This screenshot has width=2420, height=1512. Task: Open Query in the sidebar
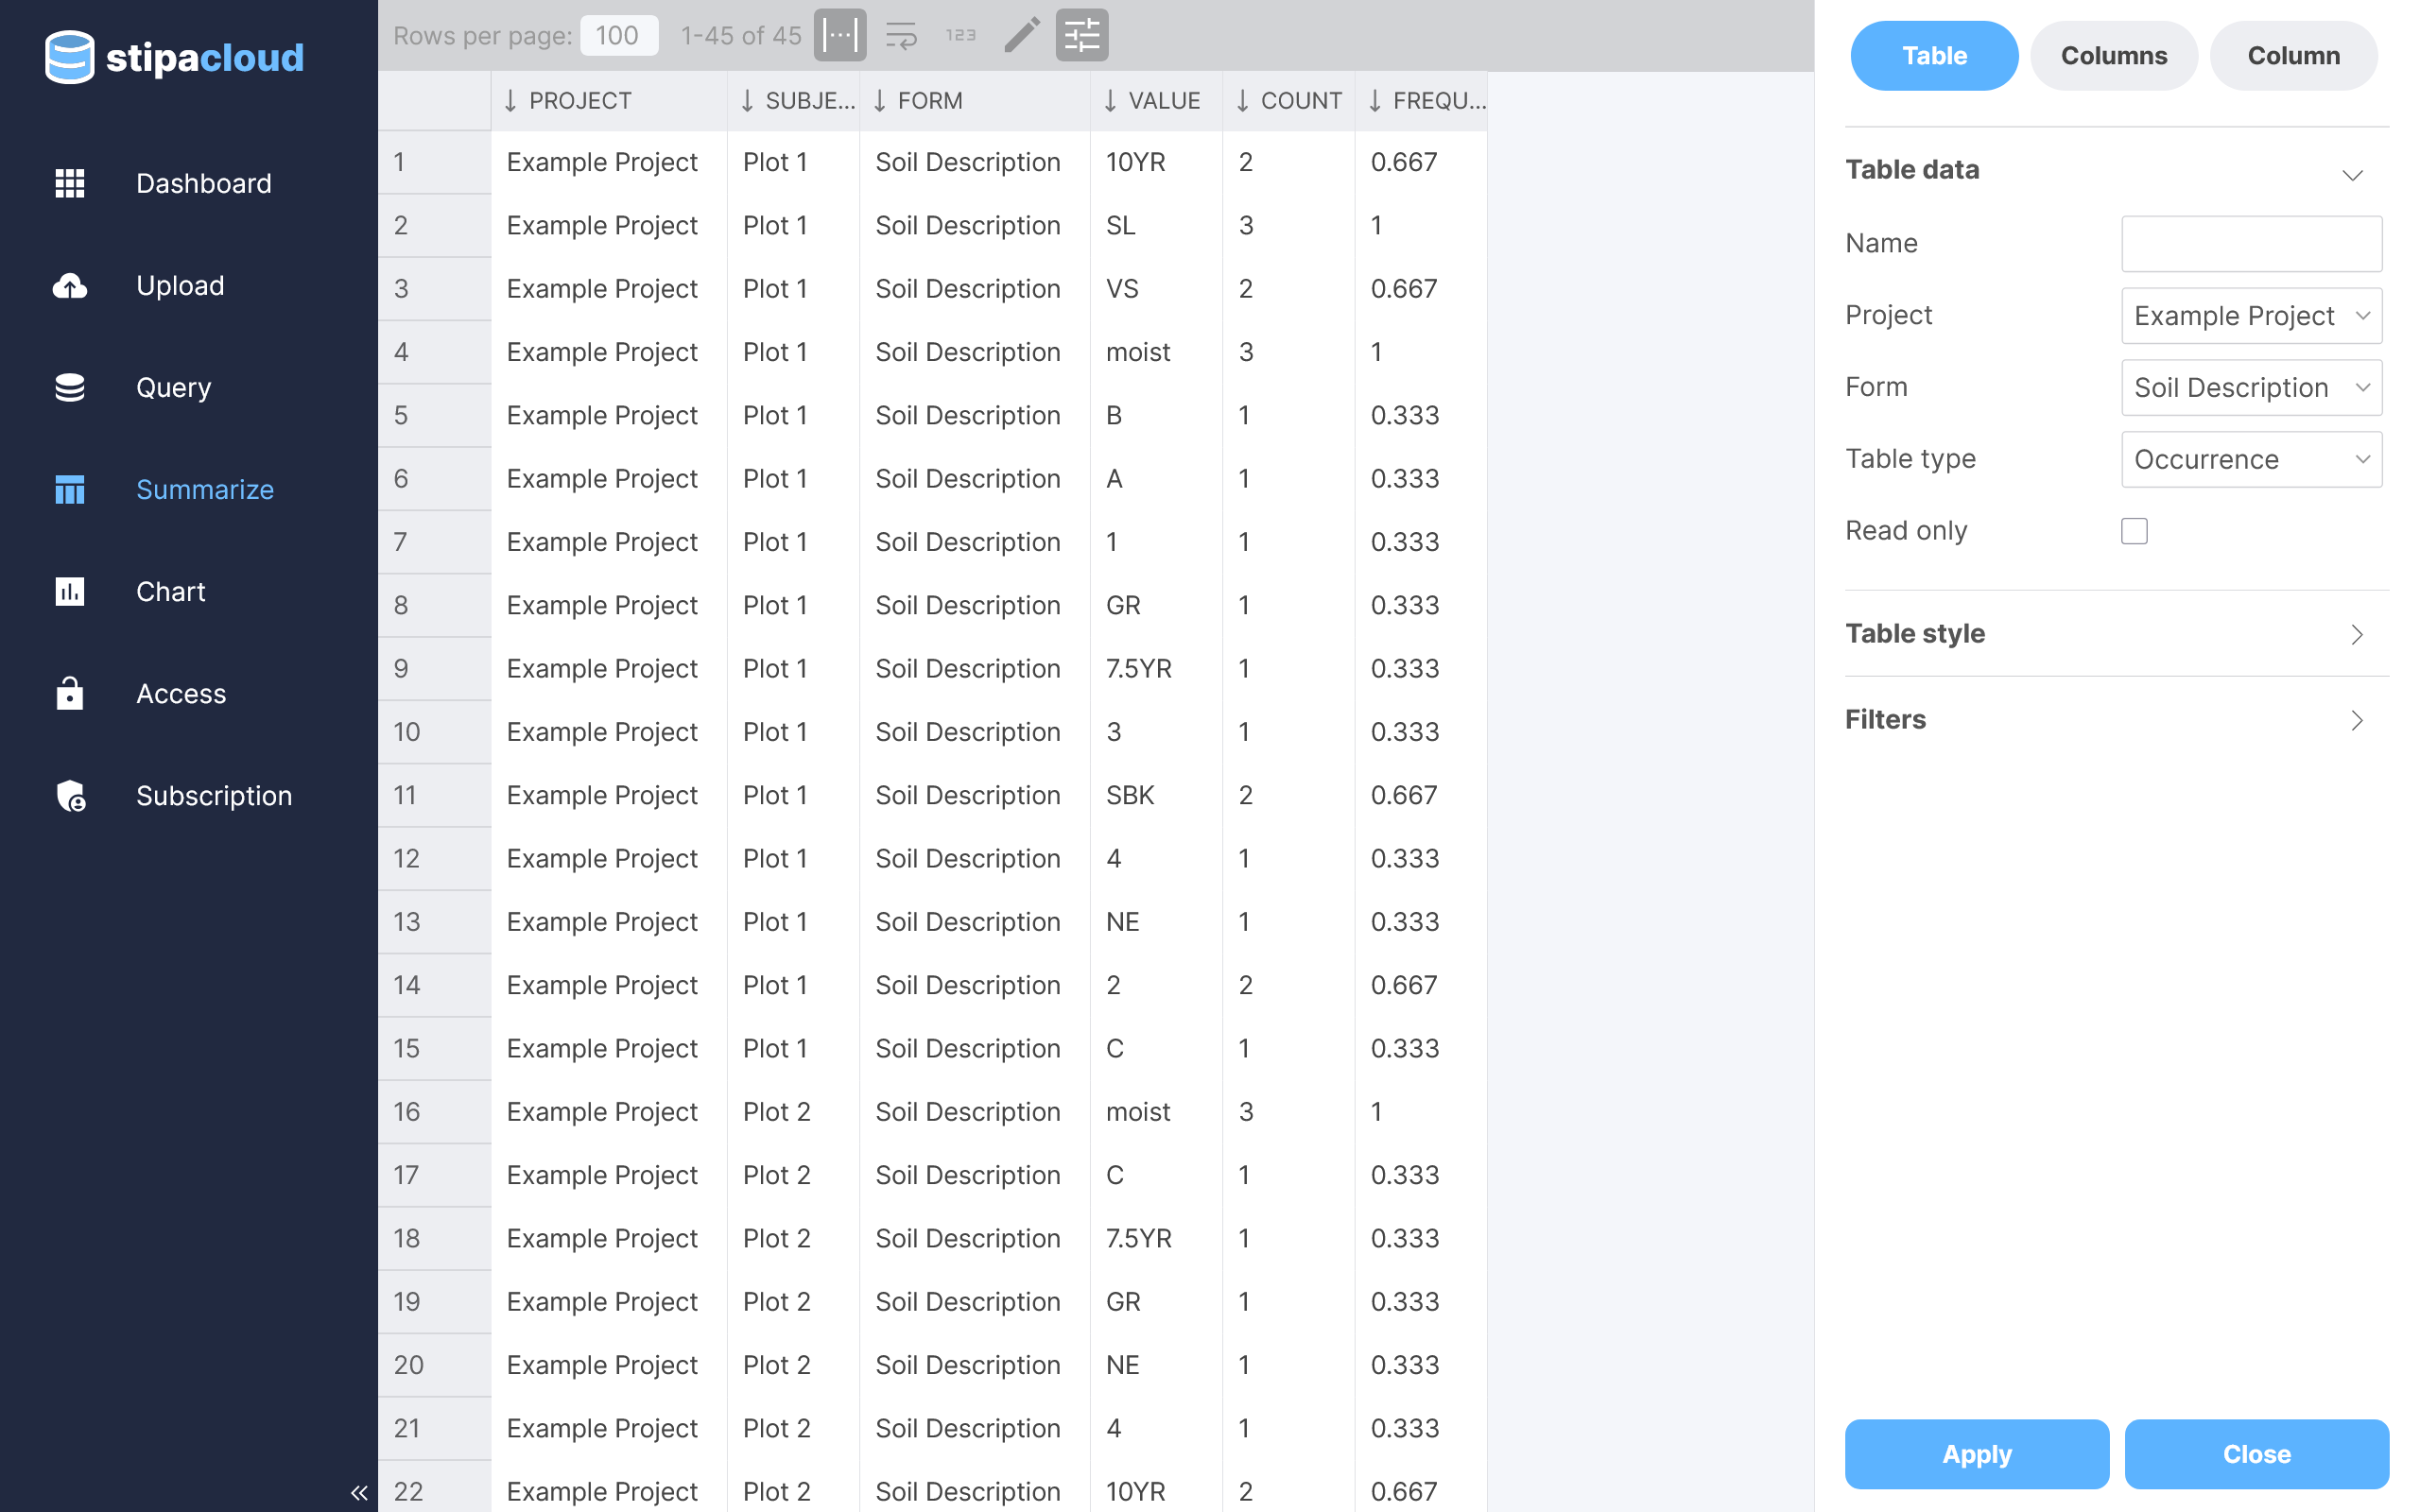[x=173, y=388]
